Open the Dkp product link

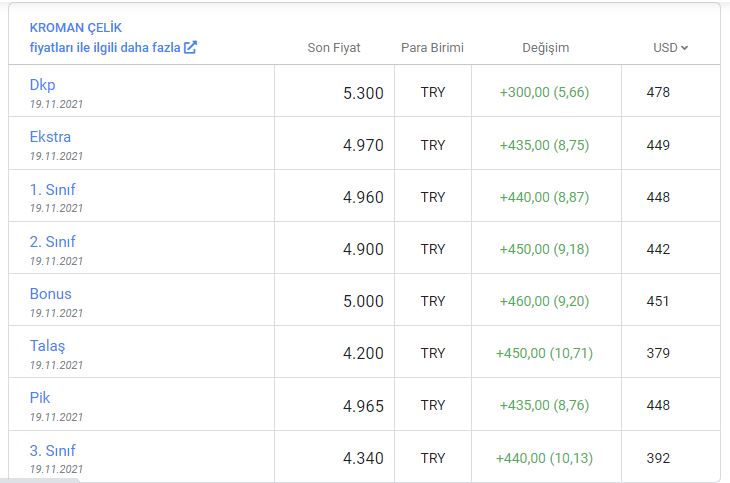42,85
